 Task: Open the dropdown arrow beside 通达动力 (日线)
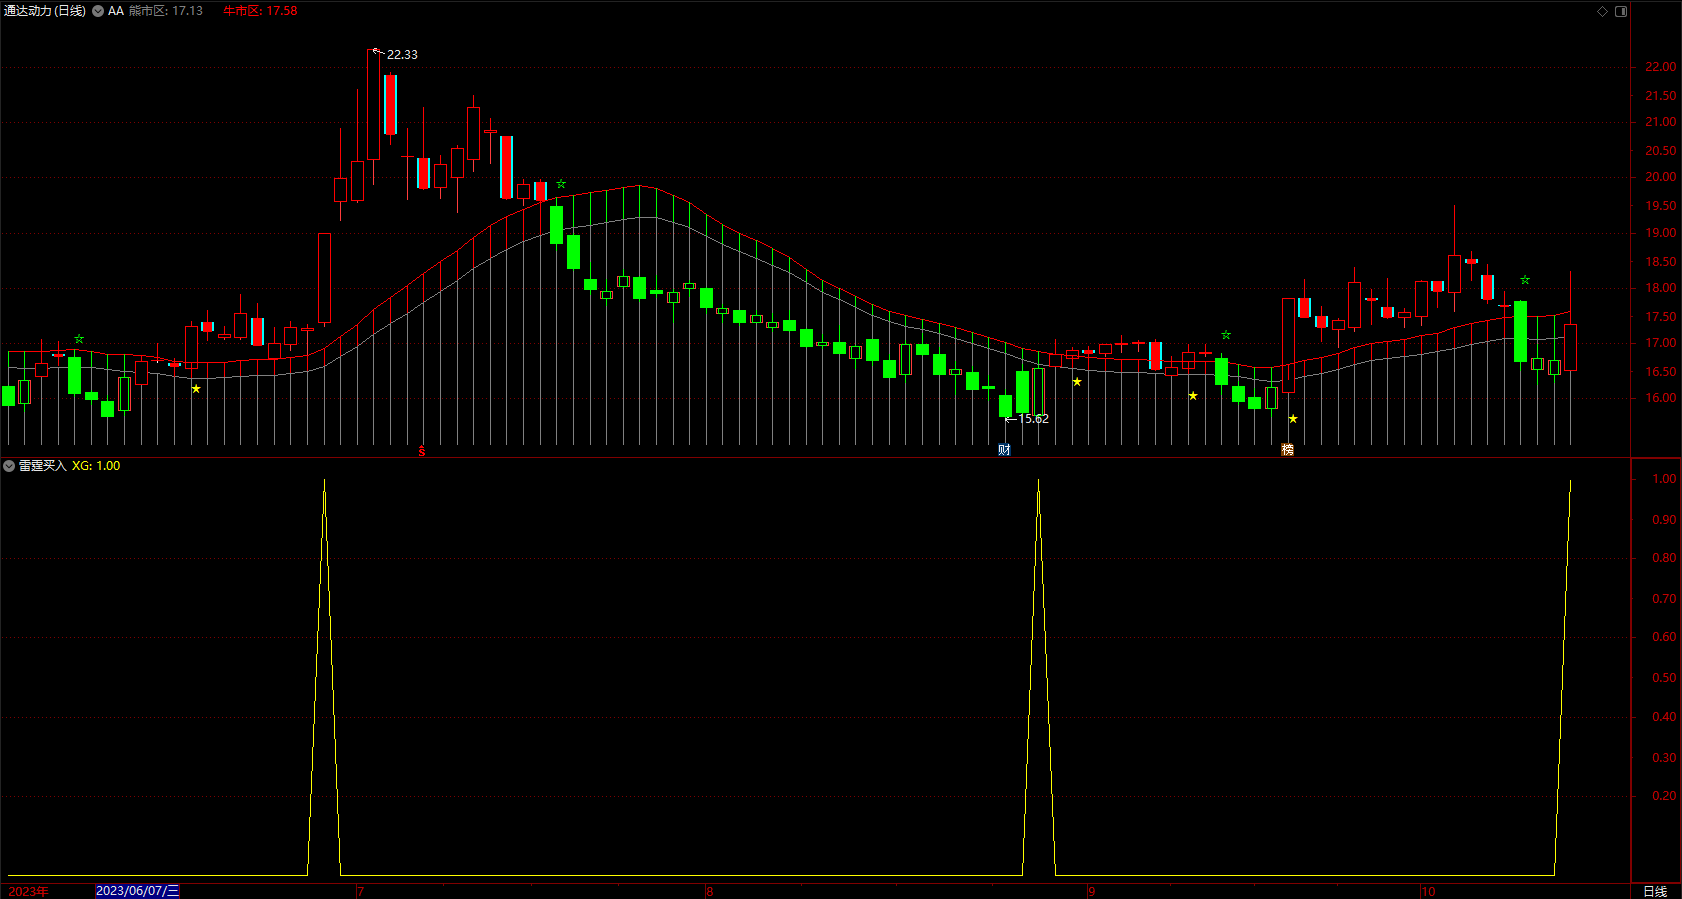pos(98,11)
